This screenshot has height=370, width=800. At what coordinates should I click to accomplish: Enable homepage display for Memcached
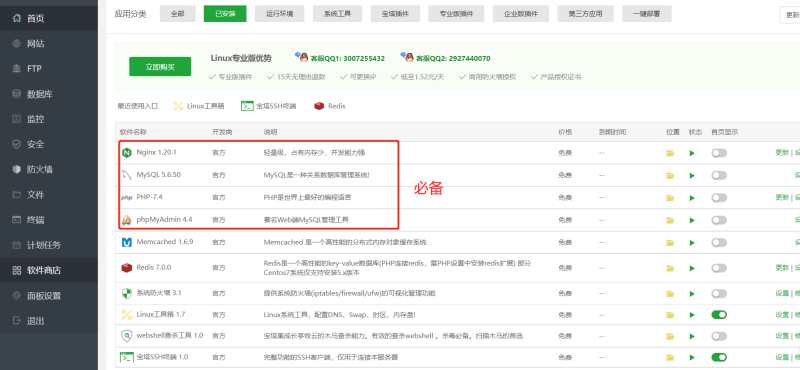pyautogui.click(x=719, y=242)
